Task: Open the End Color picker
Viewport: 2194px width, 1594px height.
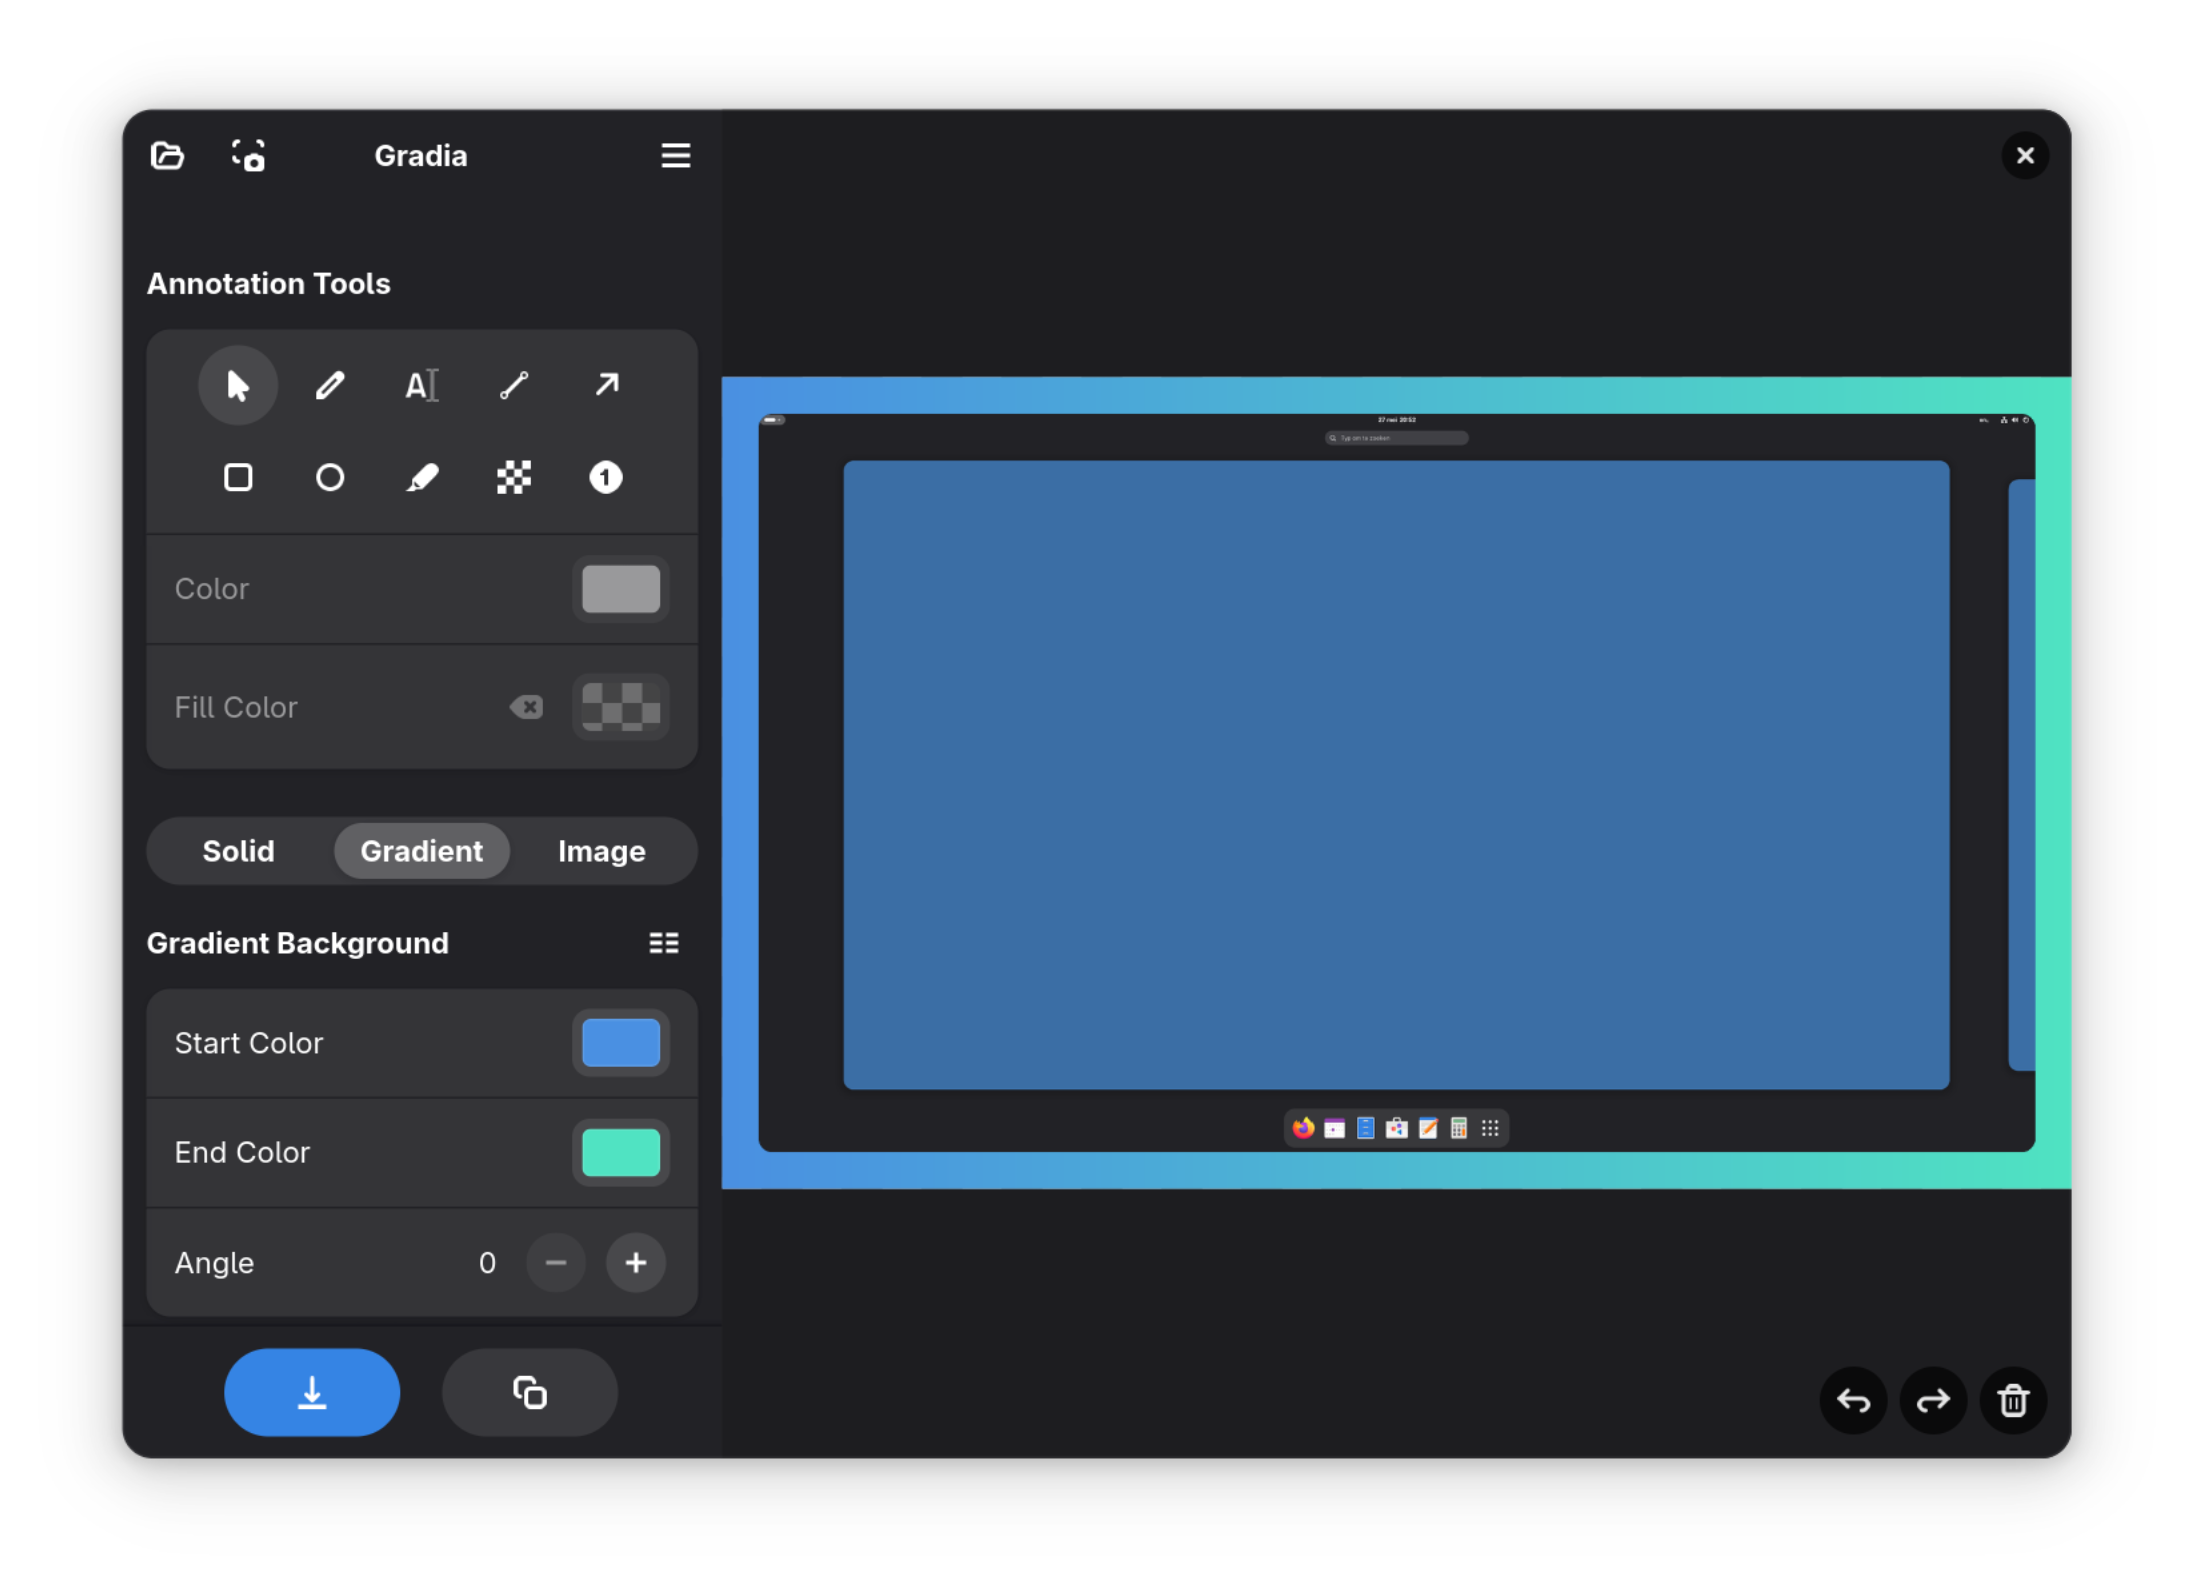Action: point(621,1152)
